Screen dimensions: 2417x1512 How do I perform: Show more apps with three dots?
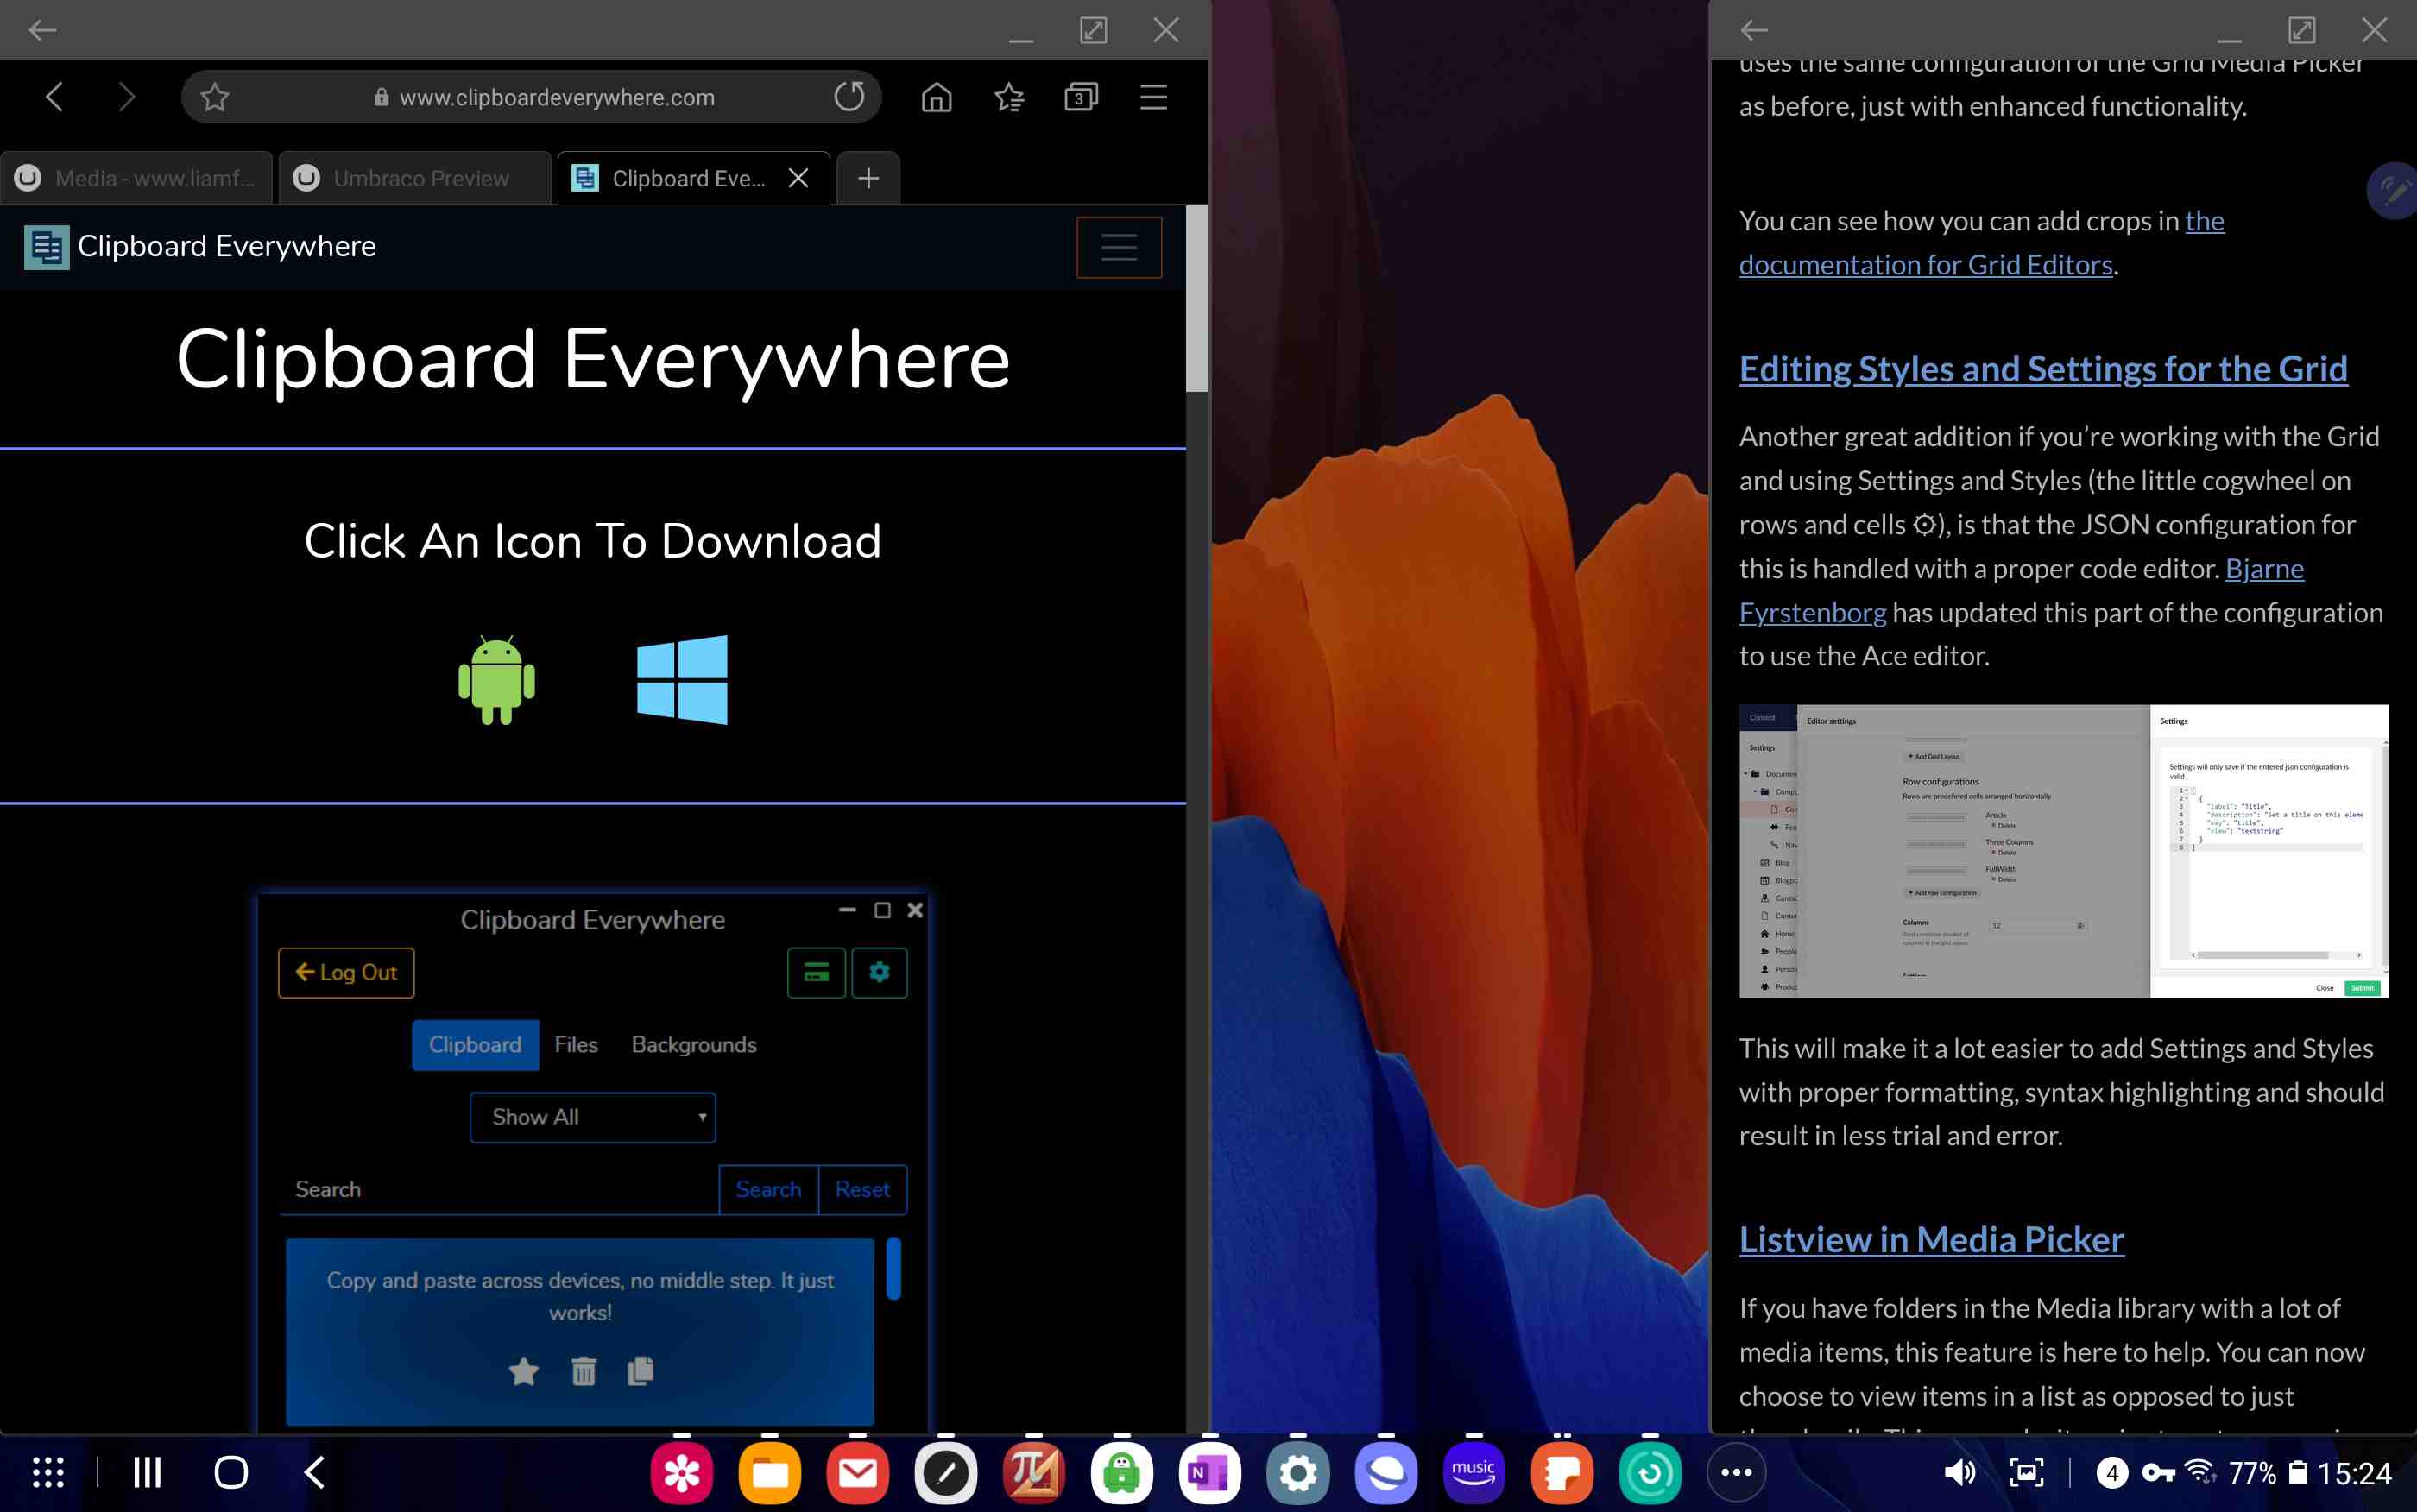(1736, 1472)
